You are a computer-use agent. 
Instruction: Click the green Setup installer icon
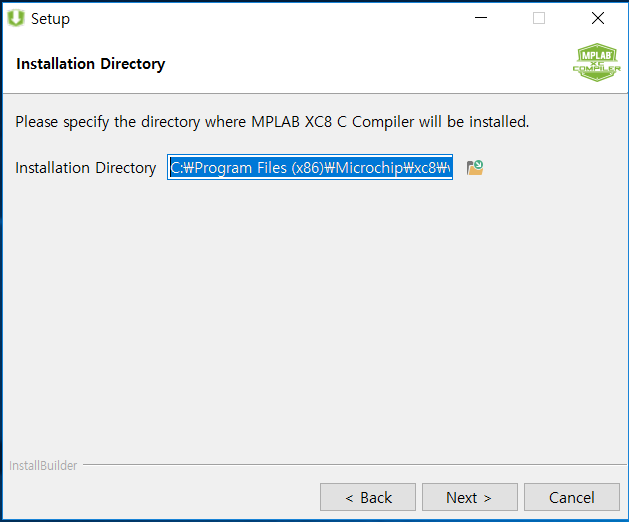point(16,18)
